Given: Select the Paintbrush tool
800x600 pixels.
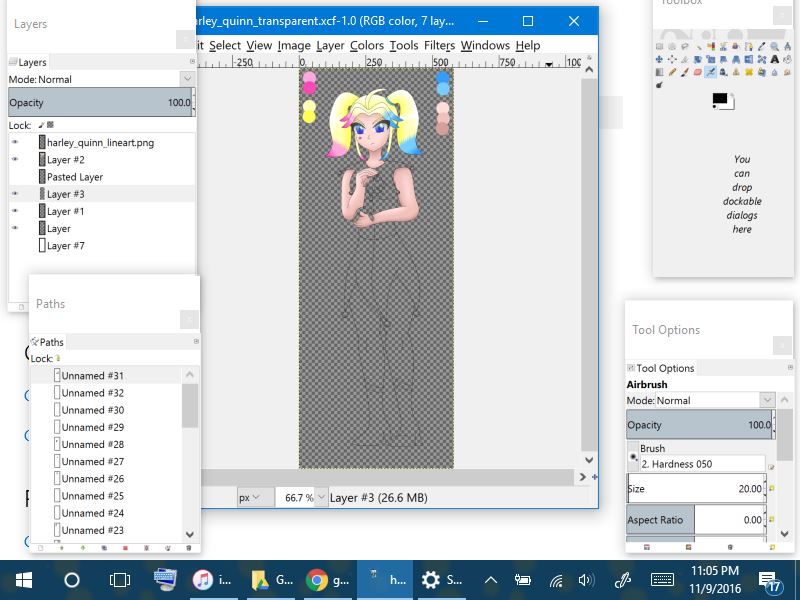Looking at the screenshot, I should click(685, 72).
